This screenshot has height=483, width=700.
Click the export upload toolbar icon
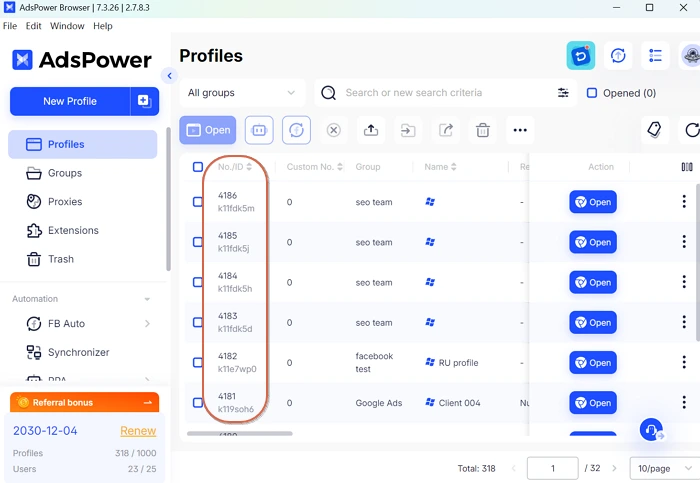[x=371, y=130]
